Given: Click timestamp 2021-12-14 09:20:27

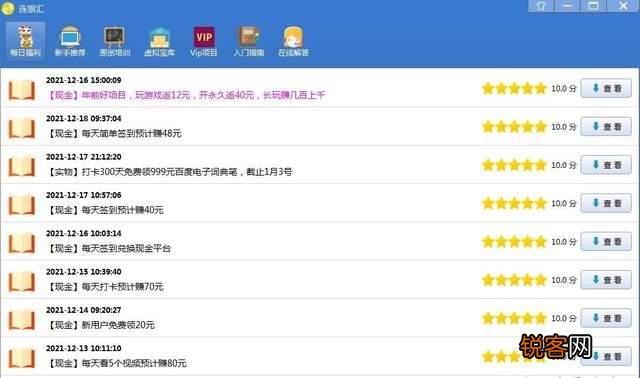Looking at the screenshot, I should [84, 310].
